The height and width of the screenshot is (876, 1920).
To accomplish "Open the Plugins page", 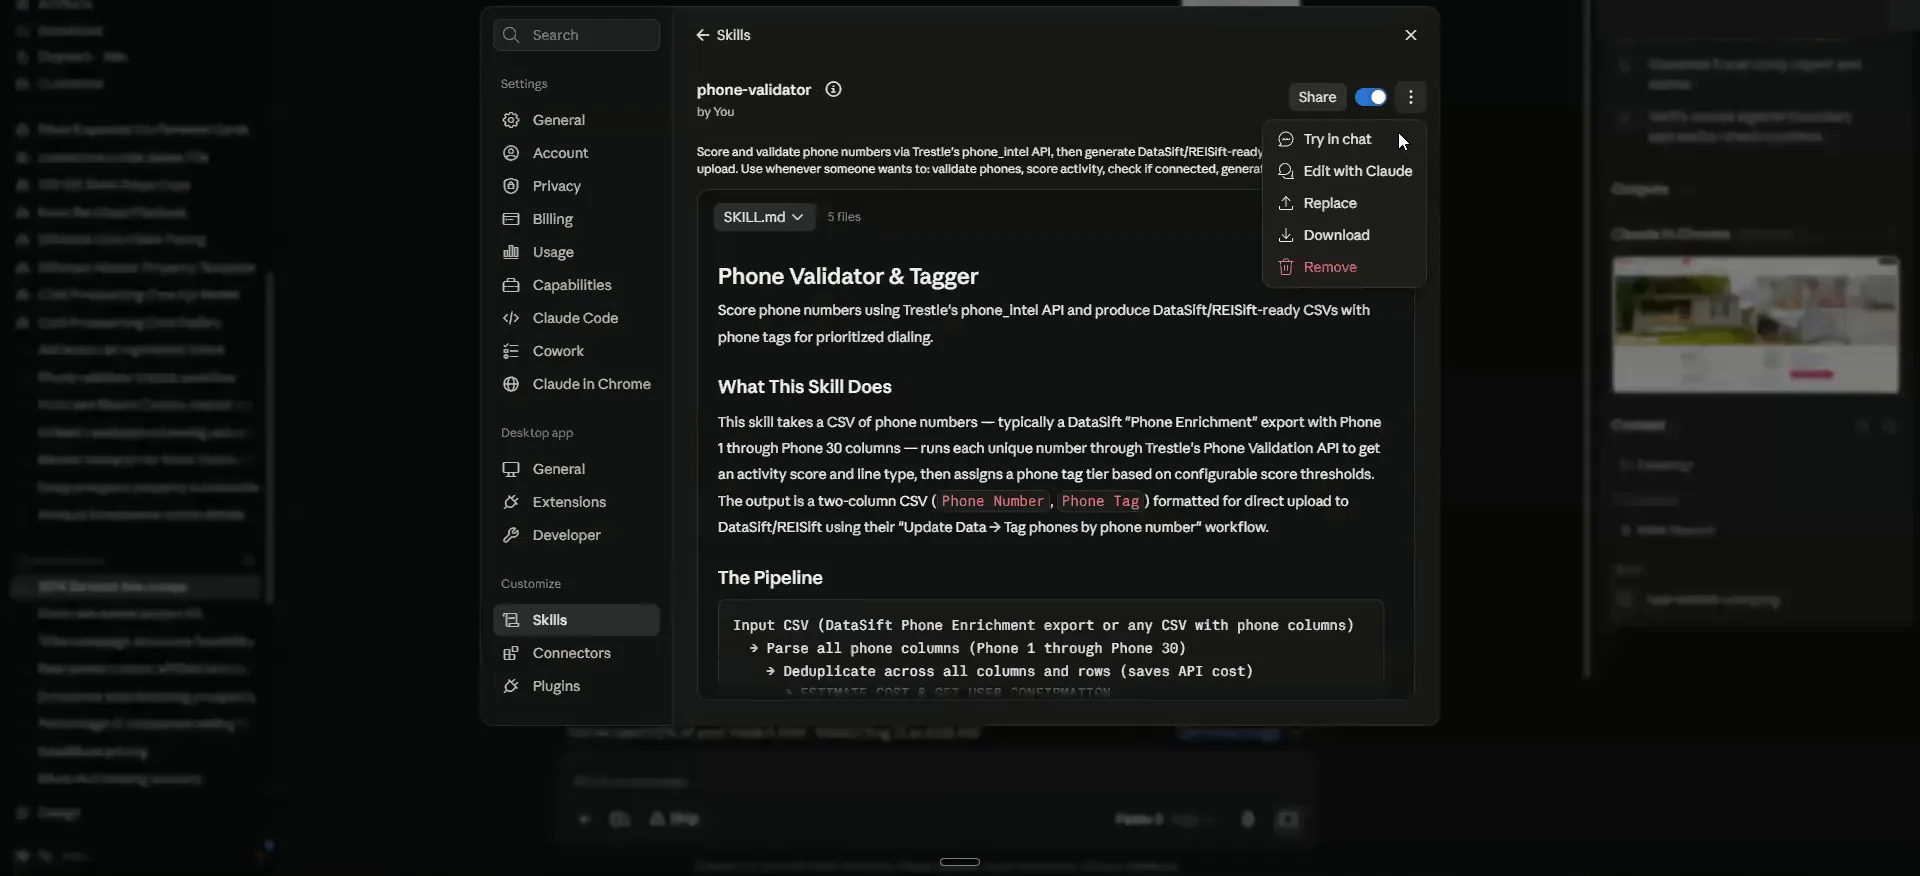I will click(x=576, y=686).
